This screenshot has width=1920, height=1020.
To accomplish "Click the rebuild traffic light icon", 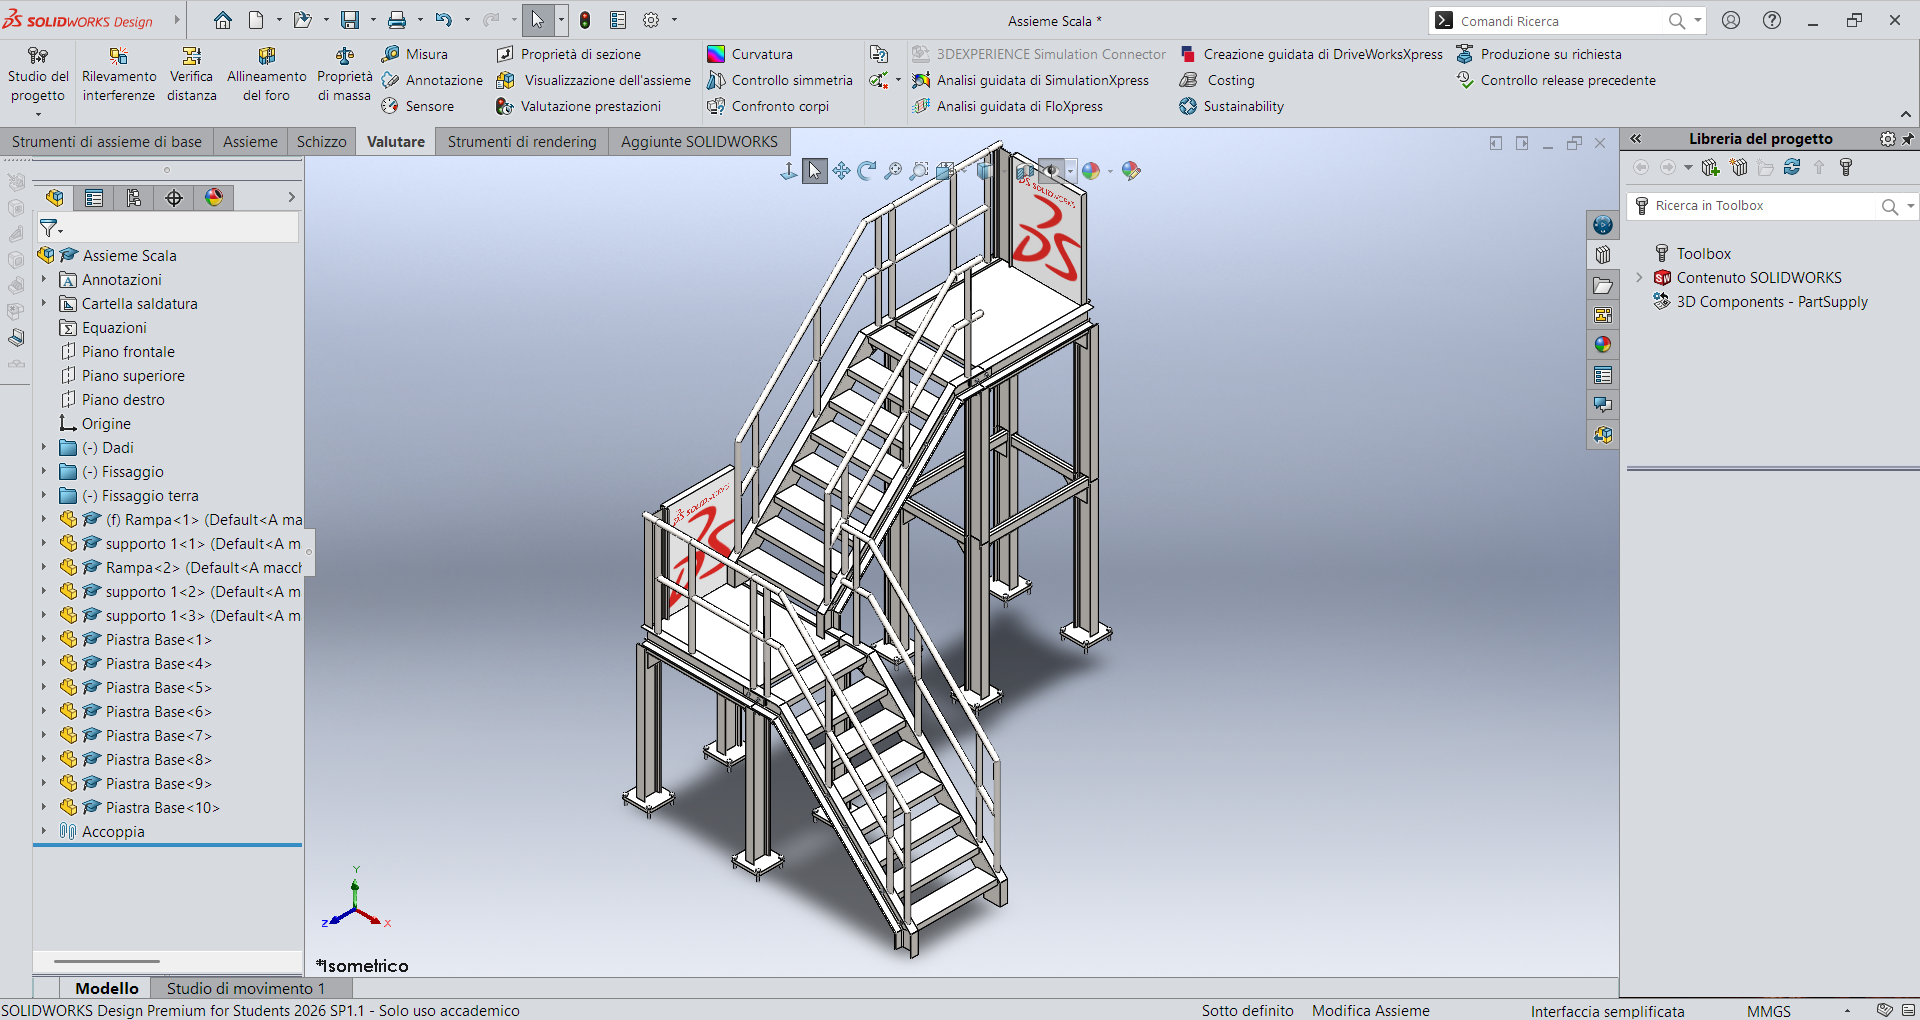I will coord(585,20).
